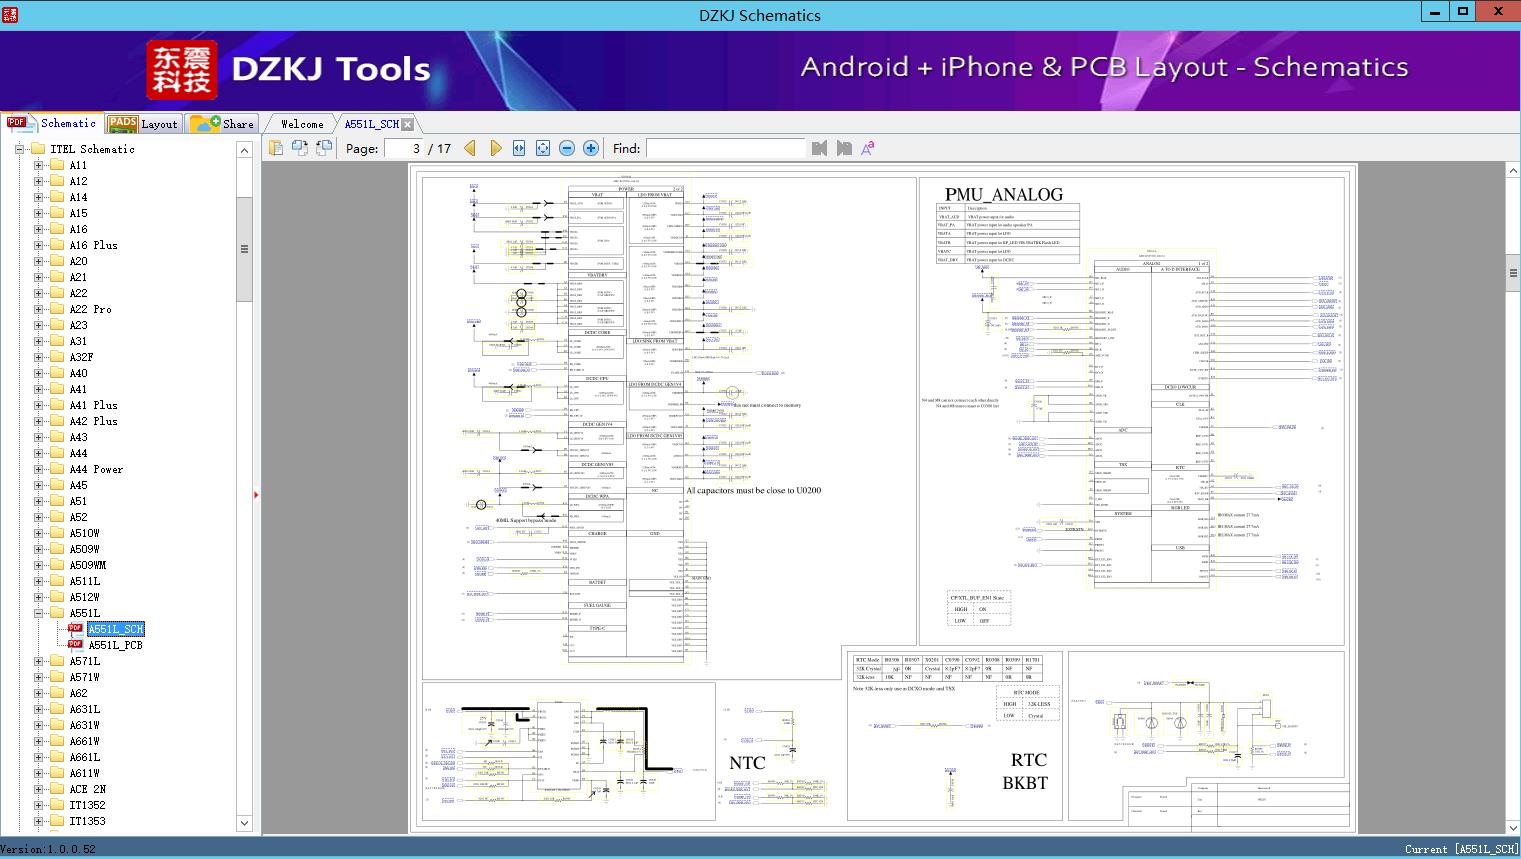Click the Find text field
Viewport: 1521px width, 859px height.
pyautogui.click(x=725, y=148)
